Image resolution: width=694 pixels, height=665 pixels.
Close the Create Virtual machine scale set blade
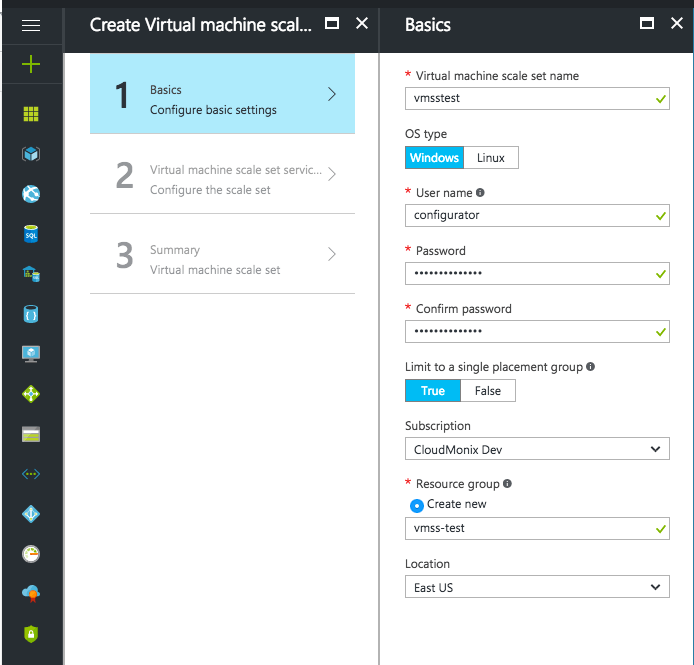pos(362,23)
